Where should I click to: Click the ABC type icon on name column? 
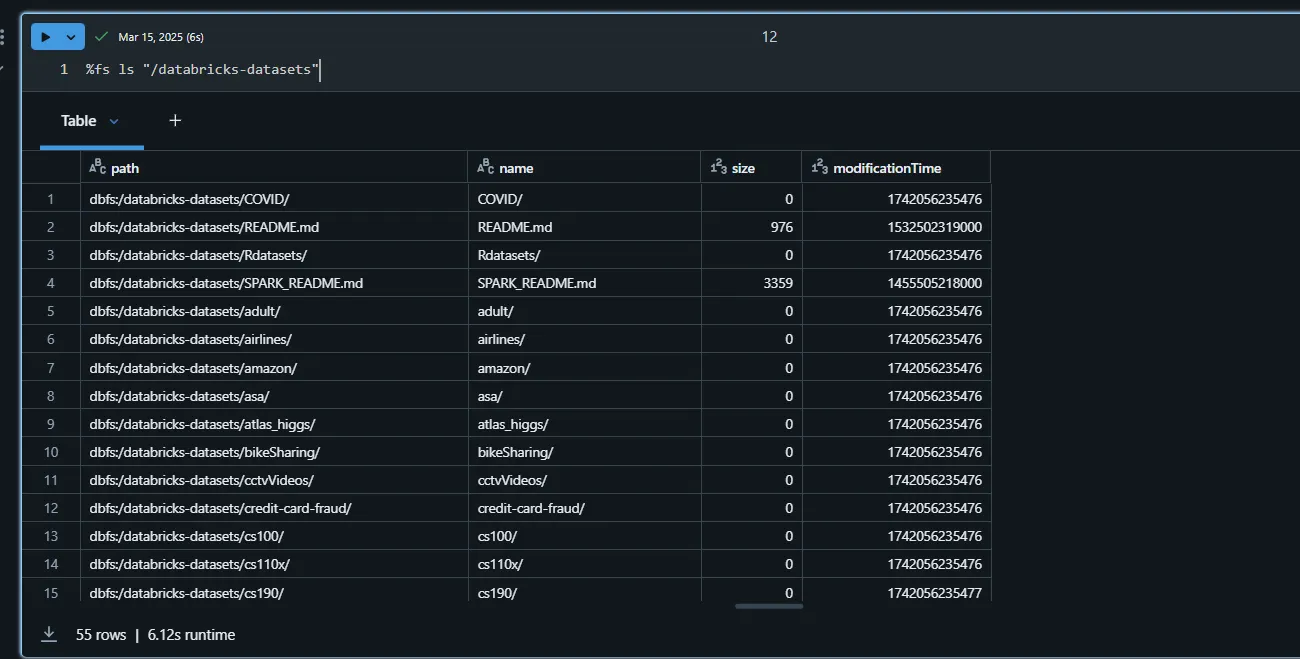coord(483,167)
